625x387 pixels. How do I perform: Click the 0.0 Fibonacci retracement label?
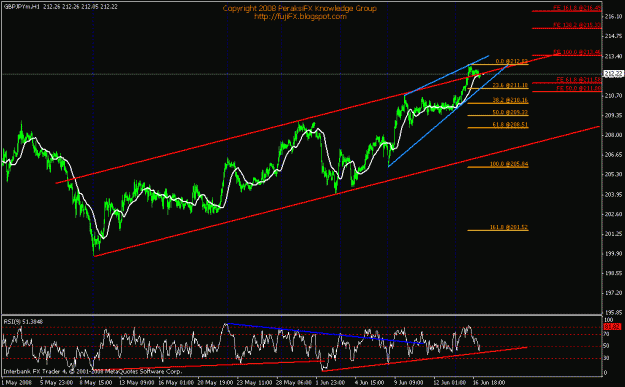tap(511, 61)
